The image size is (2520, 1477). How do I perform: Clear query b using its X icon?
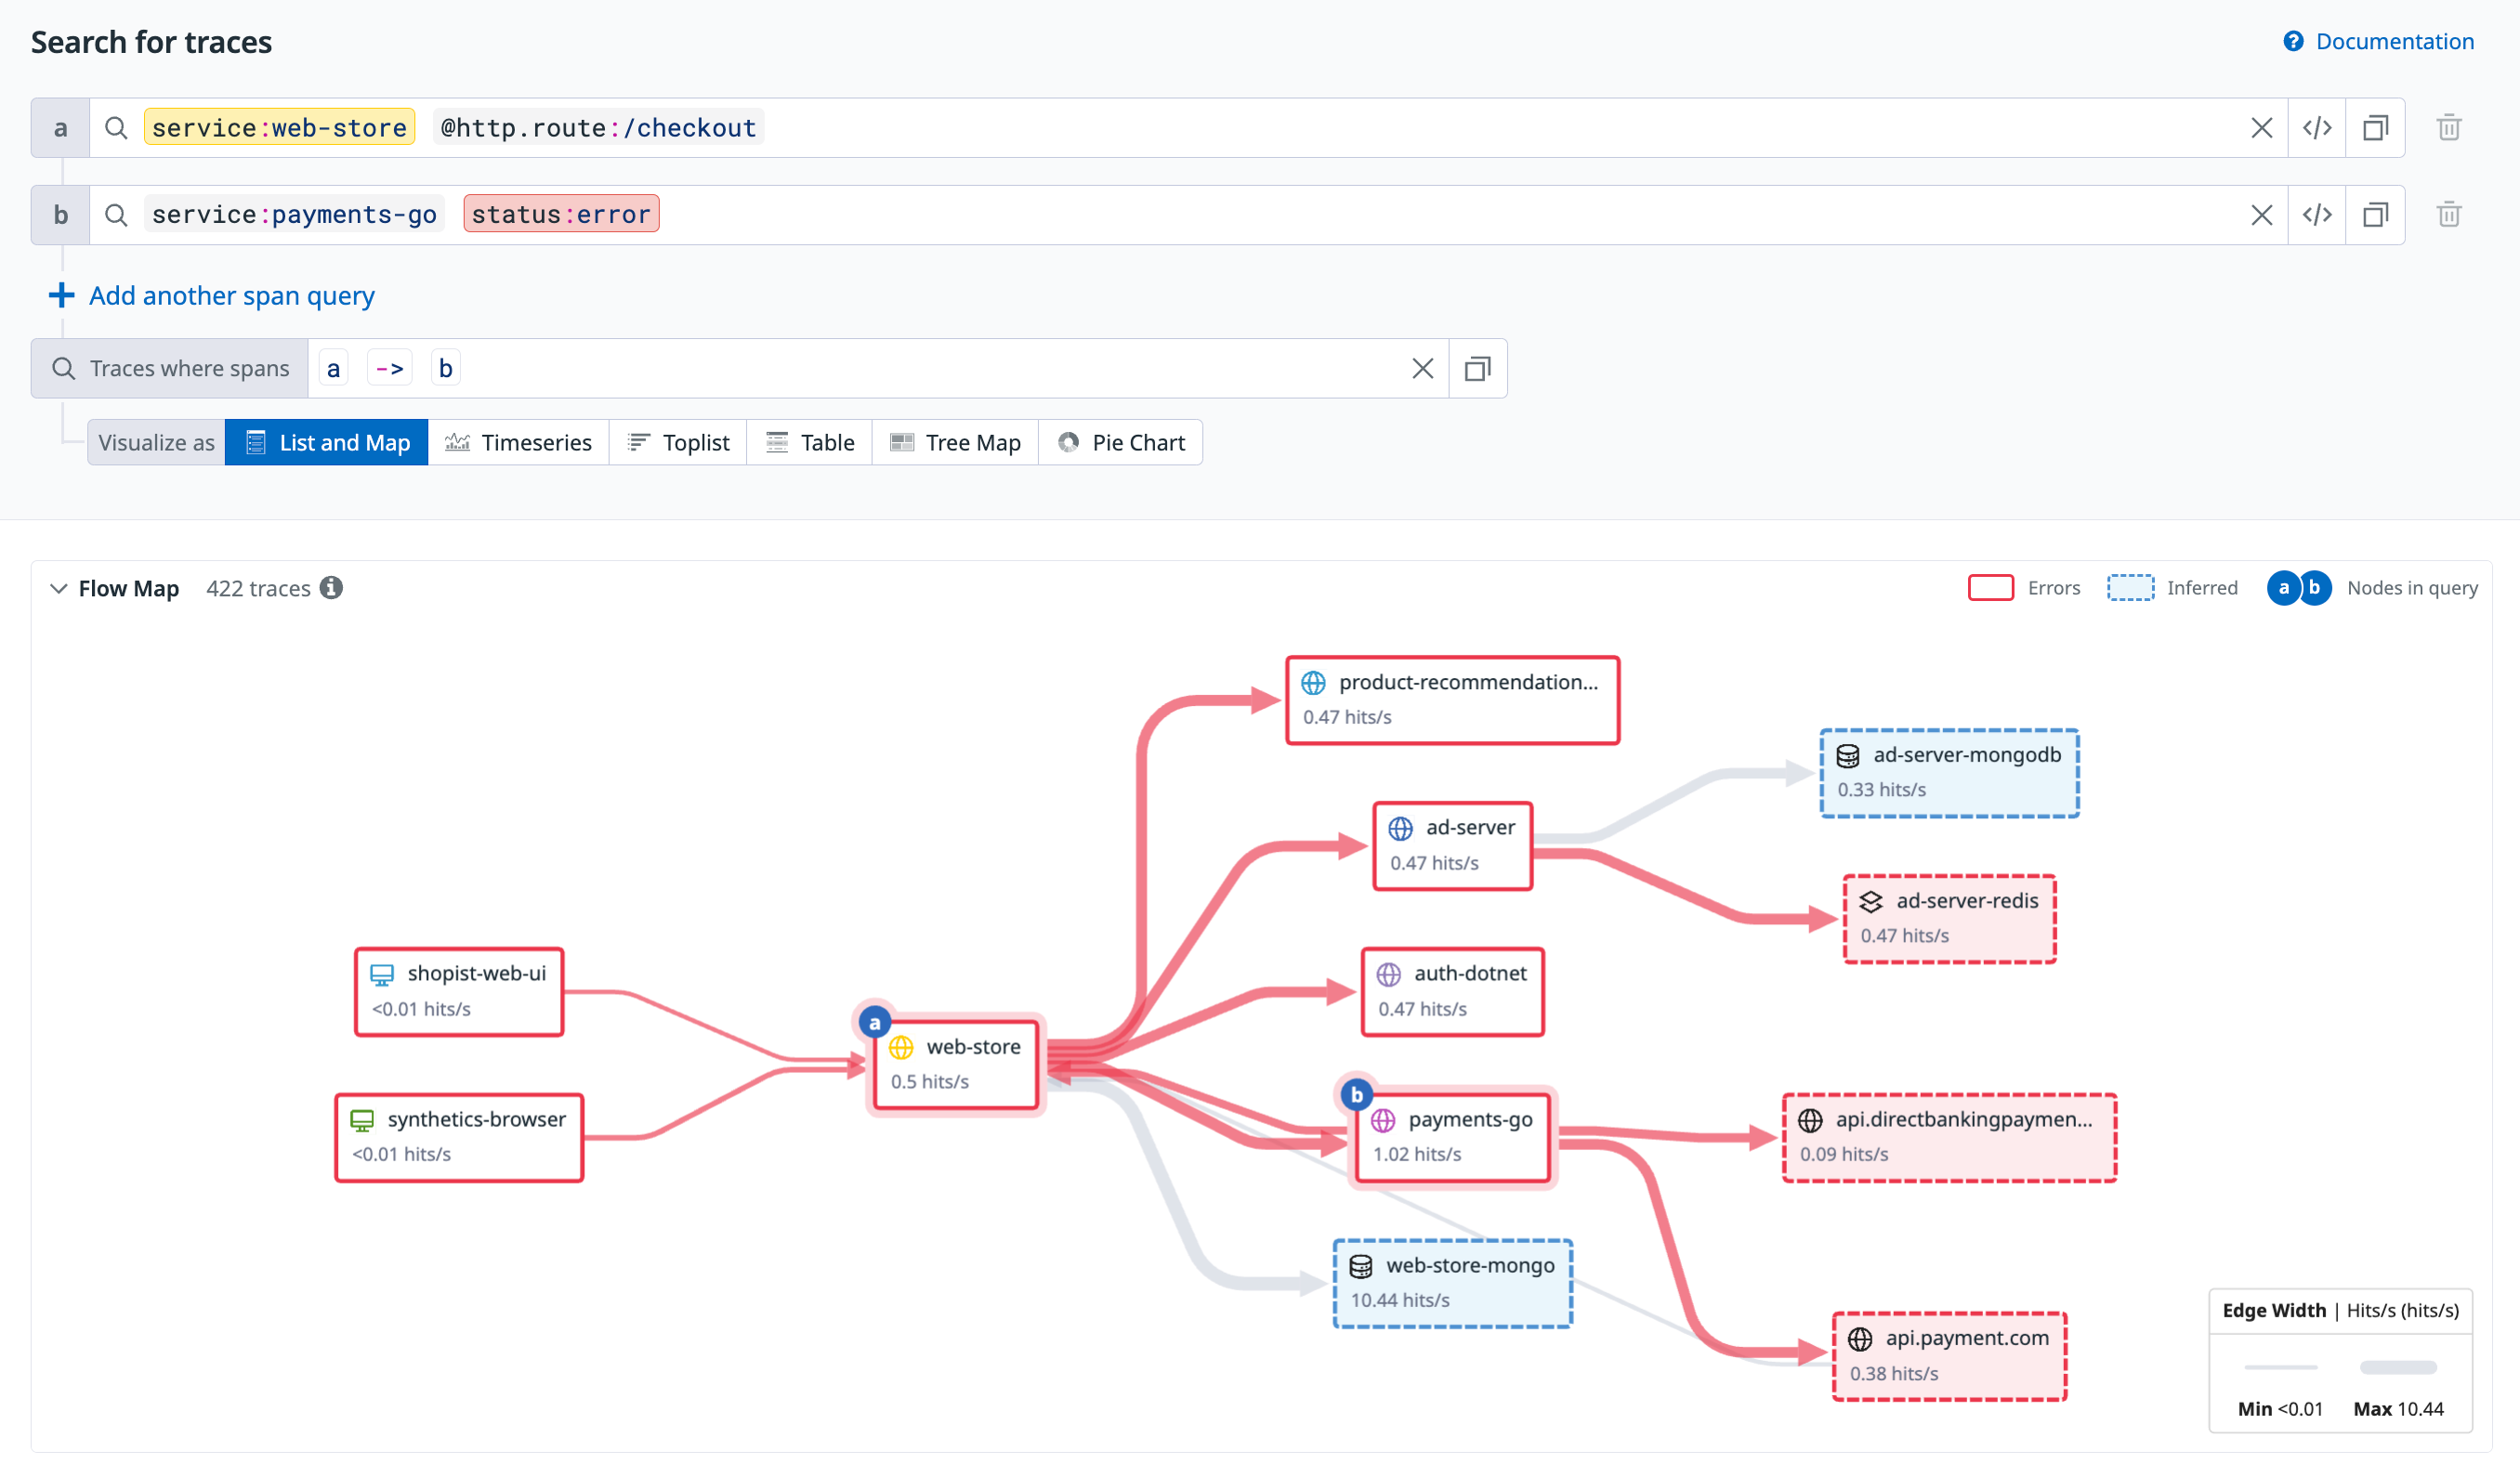click(x=2262, y=214)
